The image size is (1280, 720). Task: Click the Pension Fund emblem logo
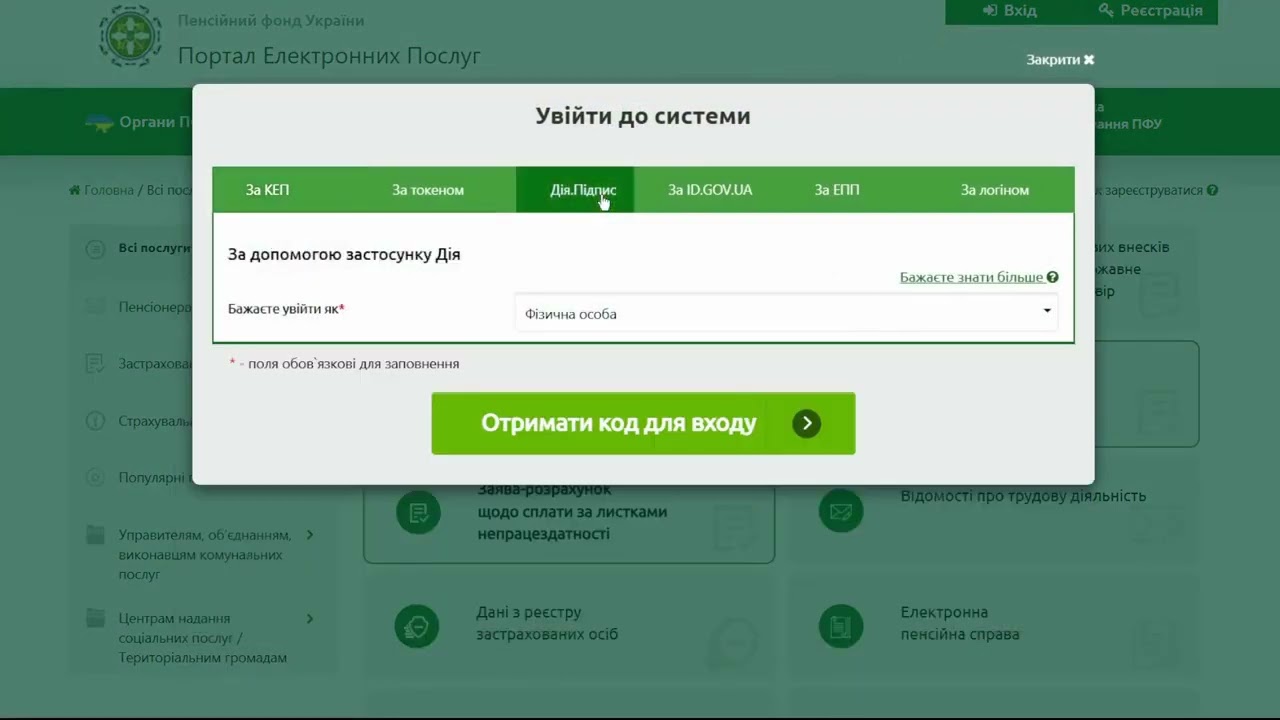130,35
